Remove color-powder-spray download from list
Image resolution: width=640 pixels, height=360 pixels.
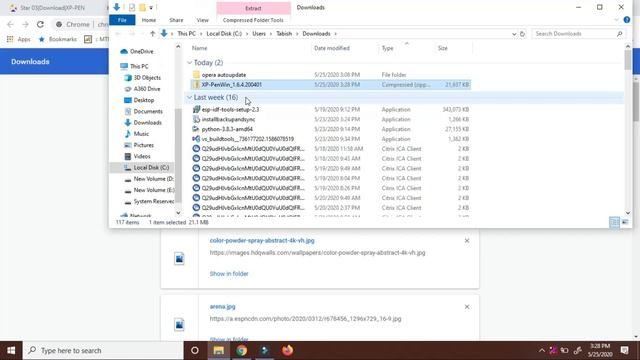(467, 241)
